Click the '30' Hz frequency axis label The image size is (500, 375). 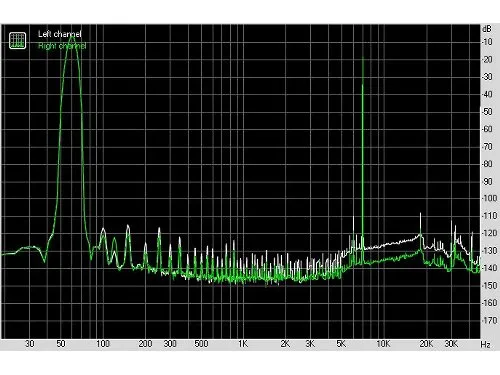point(30,344)
